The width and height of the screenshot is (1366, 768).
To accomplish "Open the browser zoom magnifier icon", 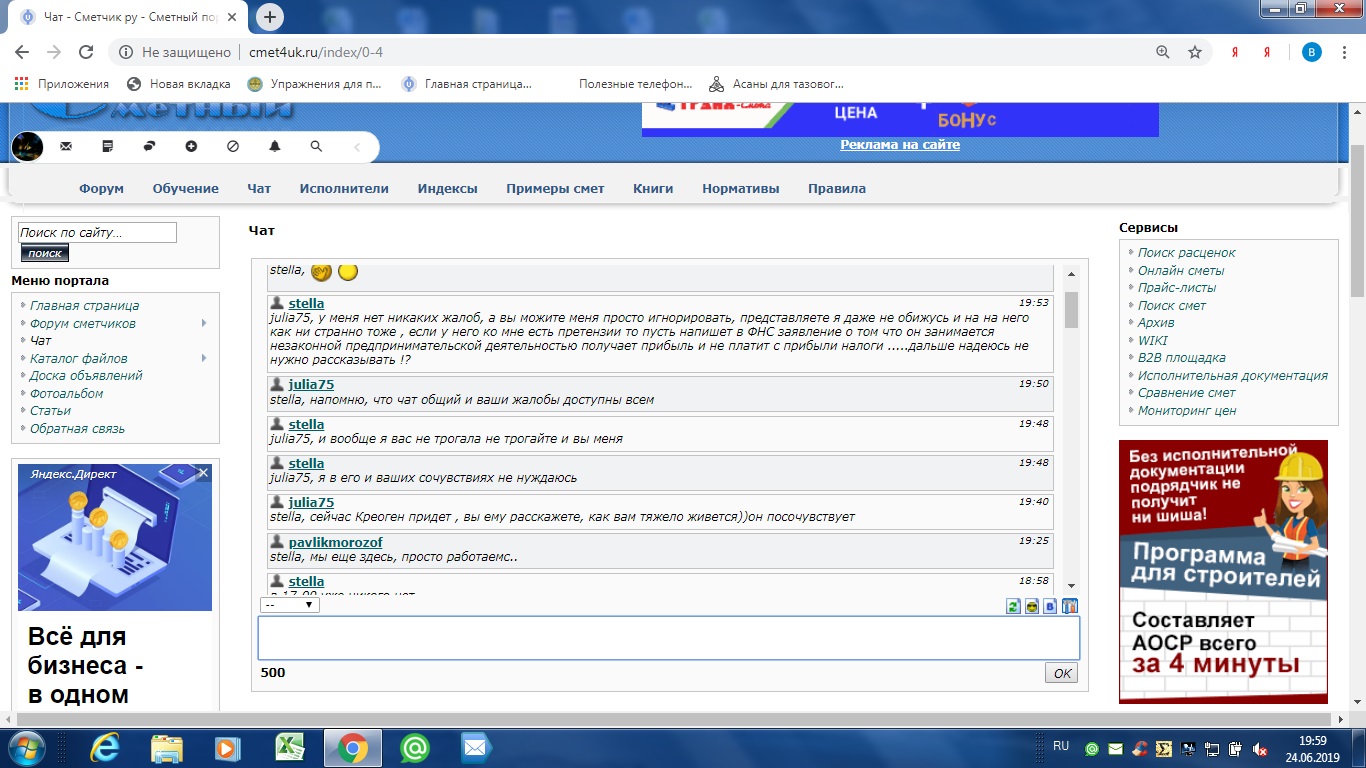I will click(x=1162, y=52).
